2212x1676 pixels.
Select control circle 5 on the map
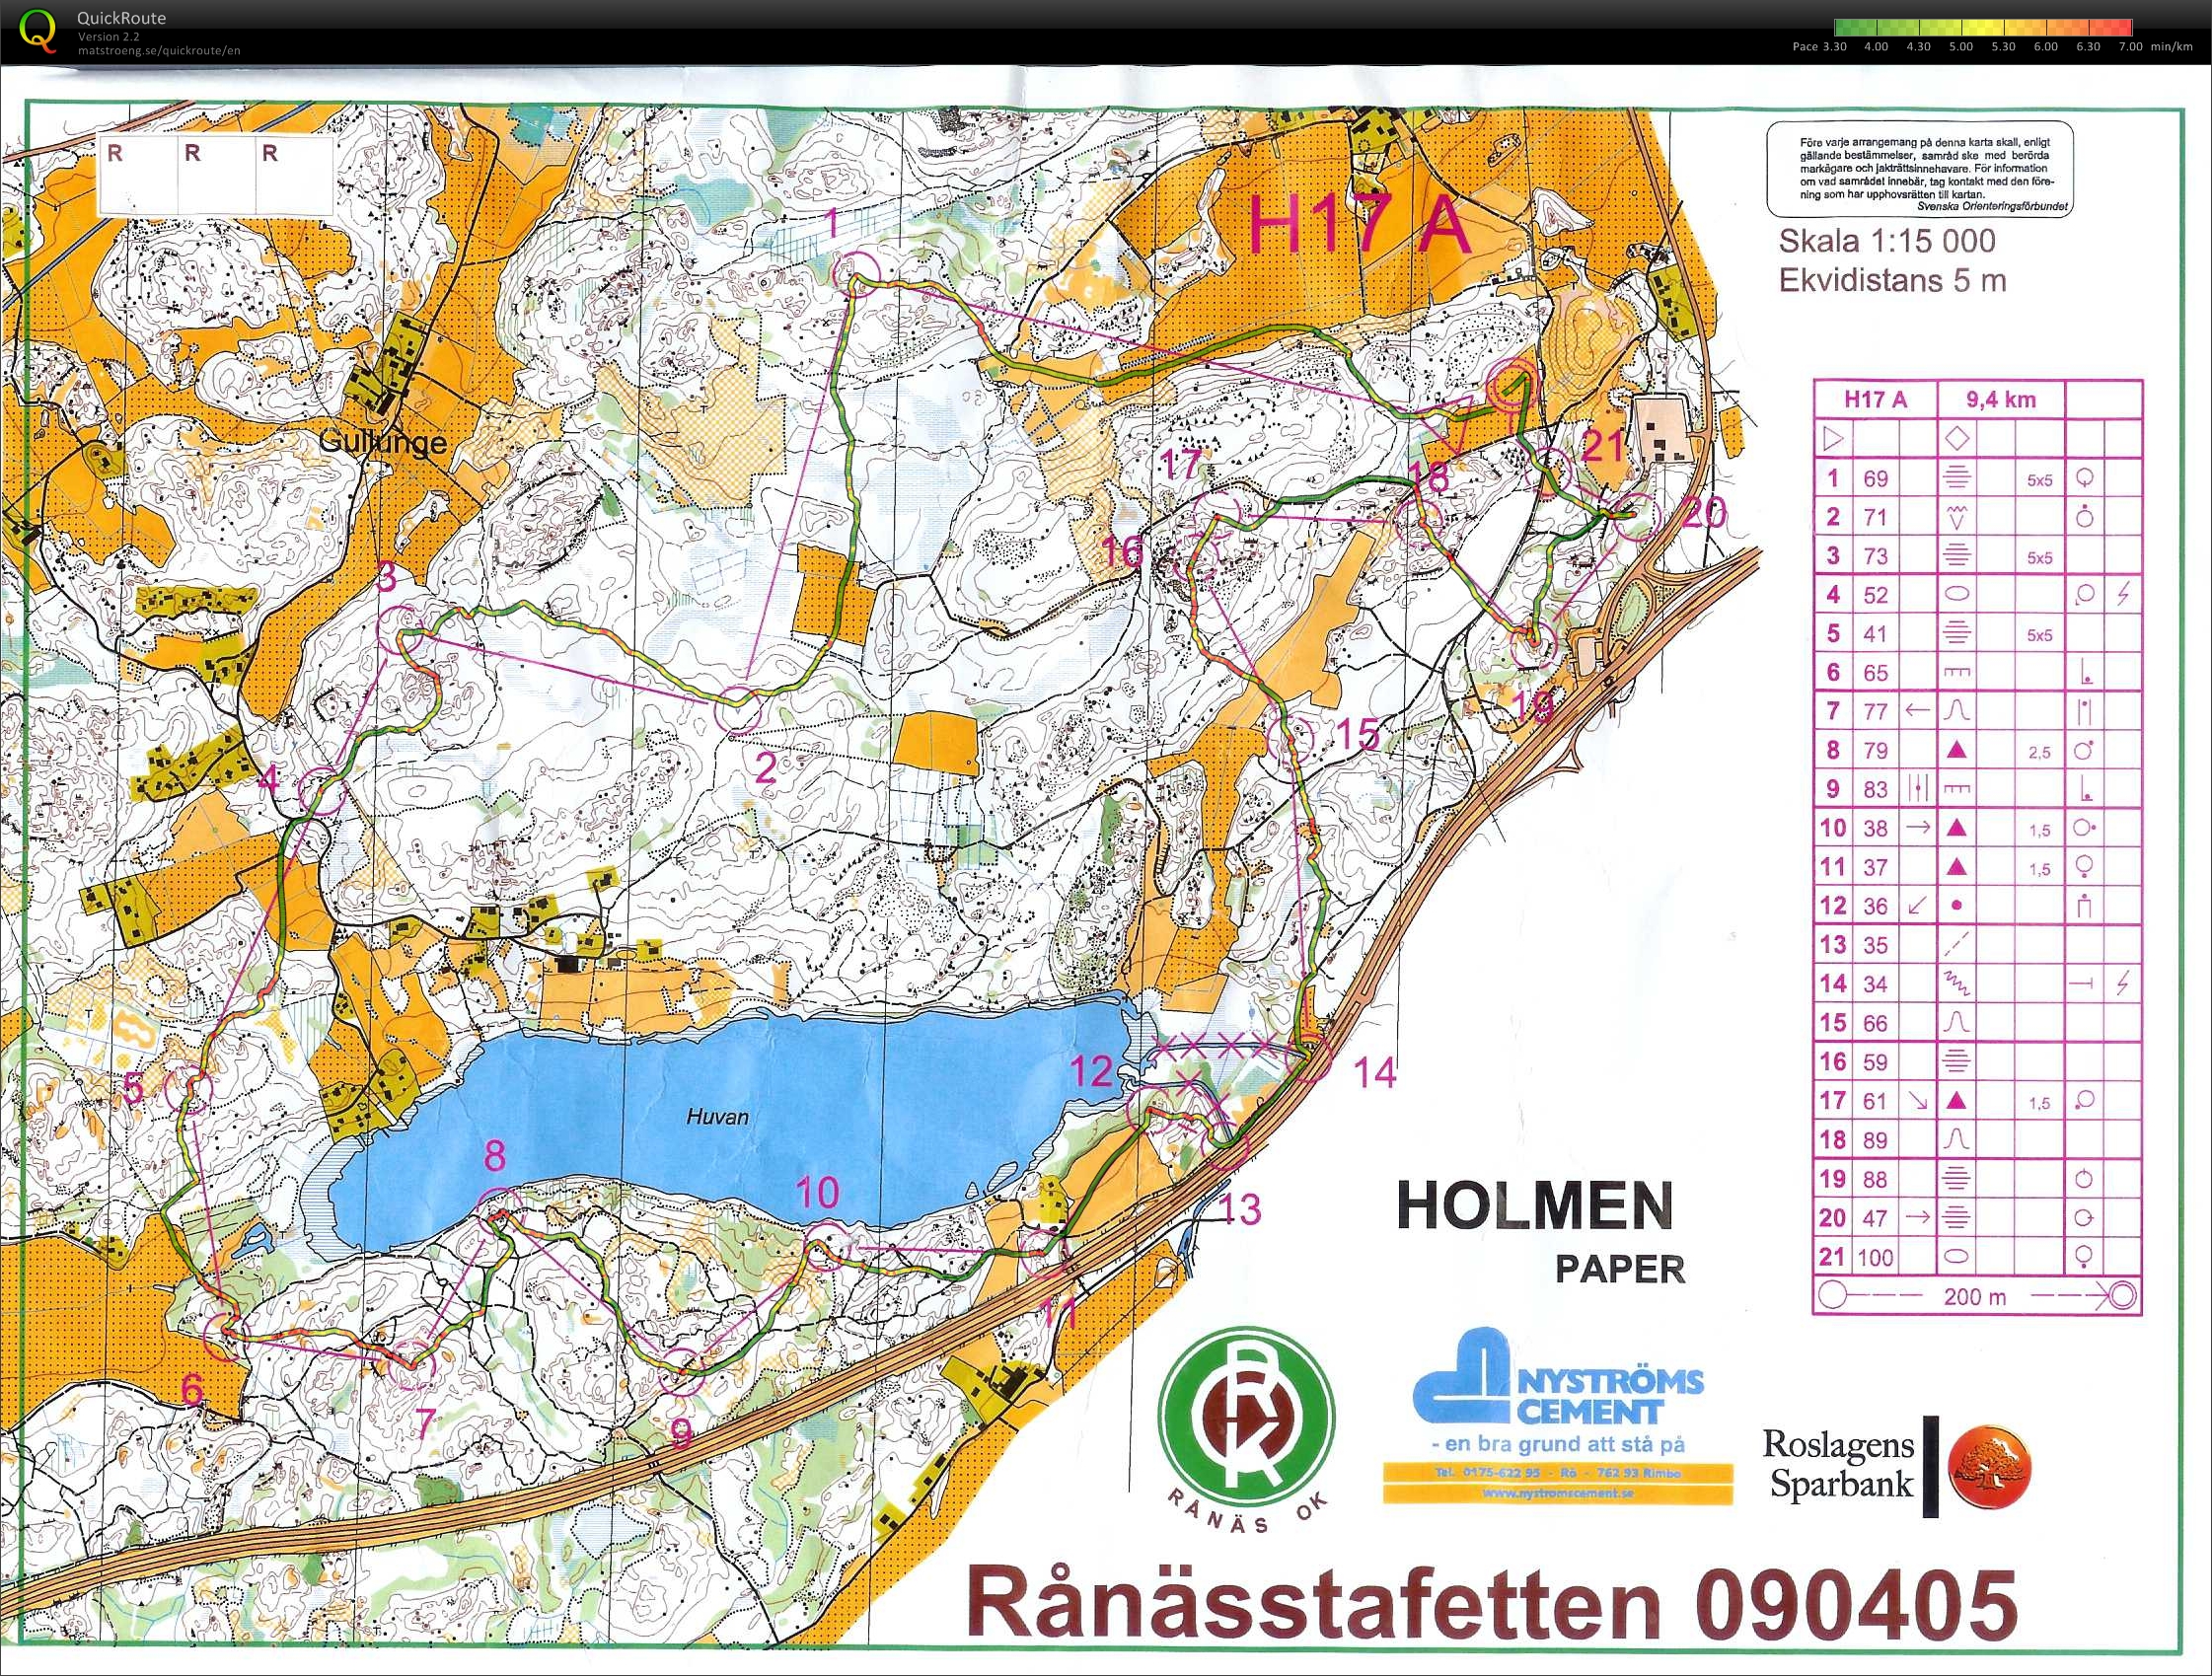pos(190,1089)
